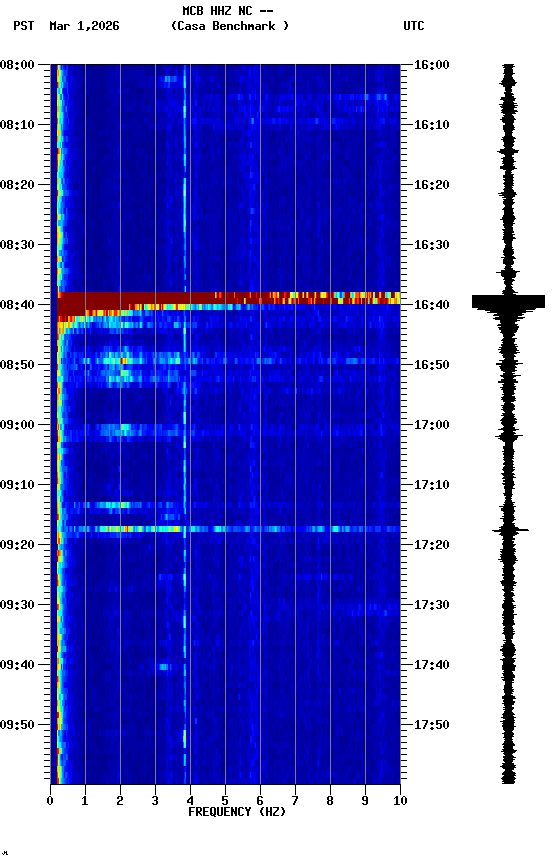
Task: Click the 16:30 UTC time label
Action: [432, 245]
